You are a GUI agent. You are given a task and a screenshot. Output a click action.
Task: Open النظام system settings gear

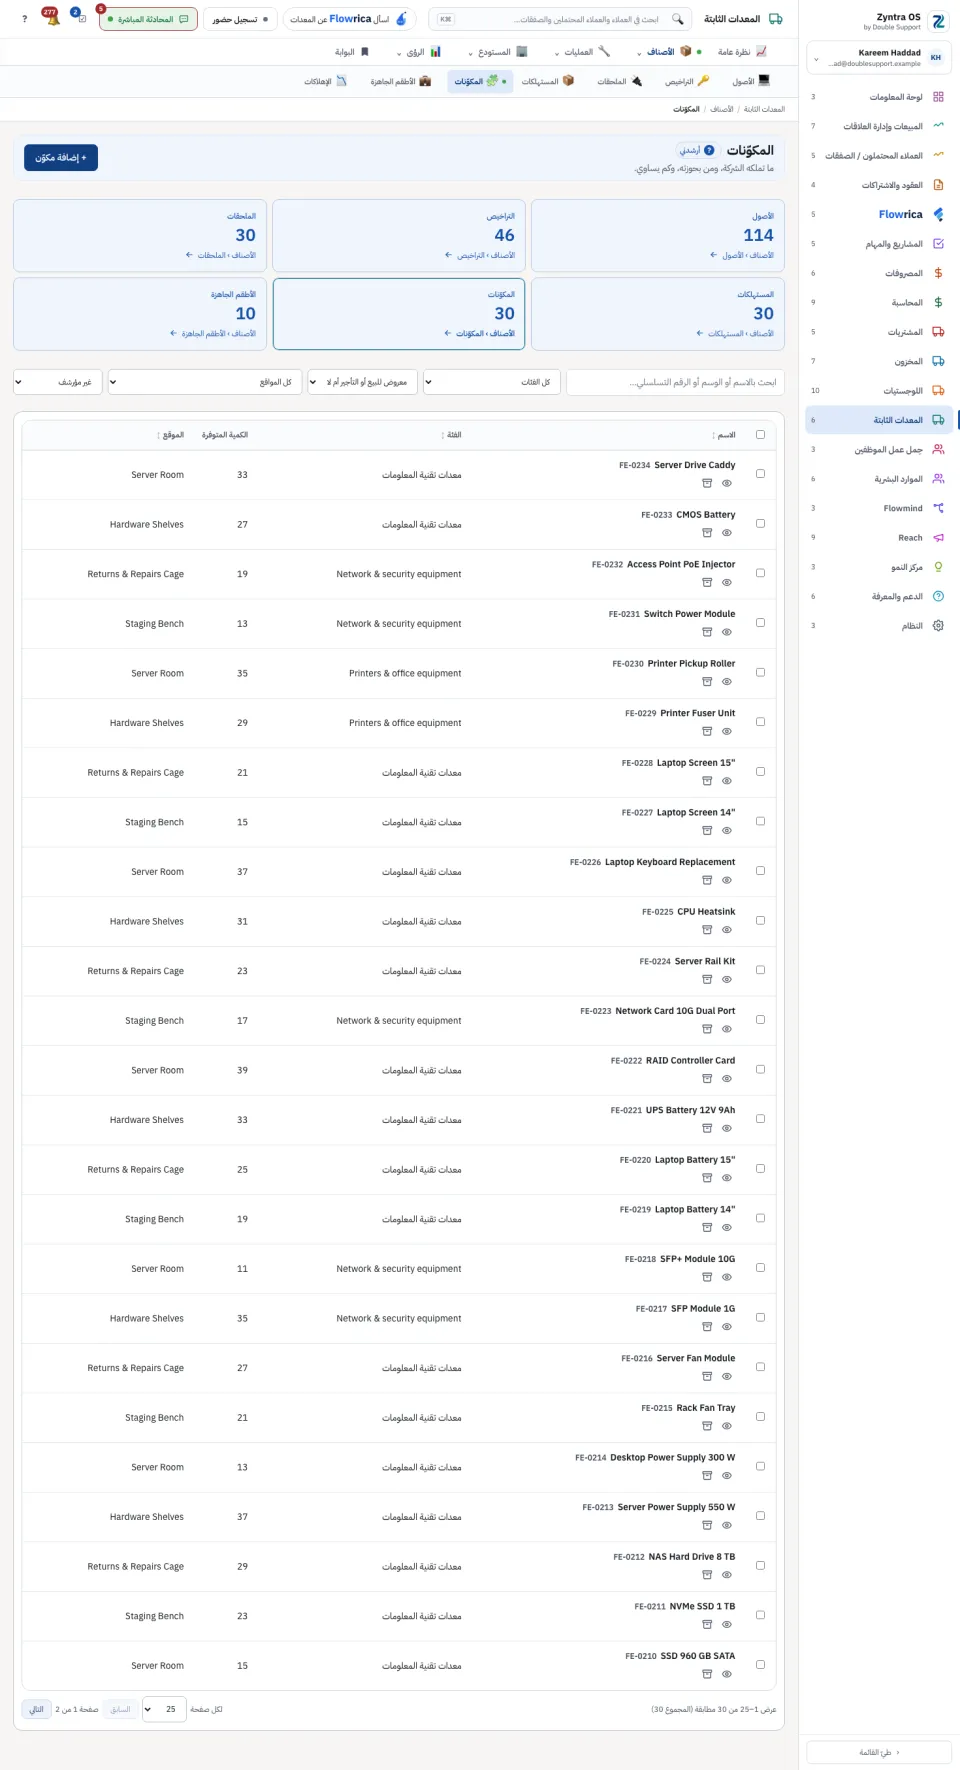coord(880,625)
